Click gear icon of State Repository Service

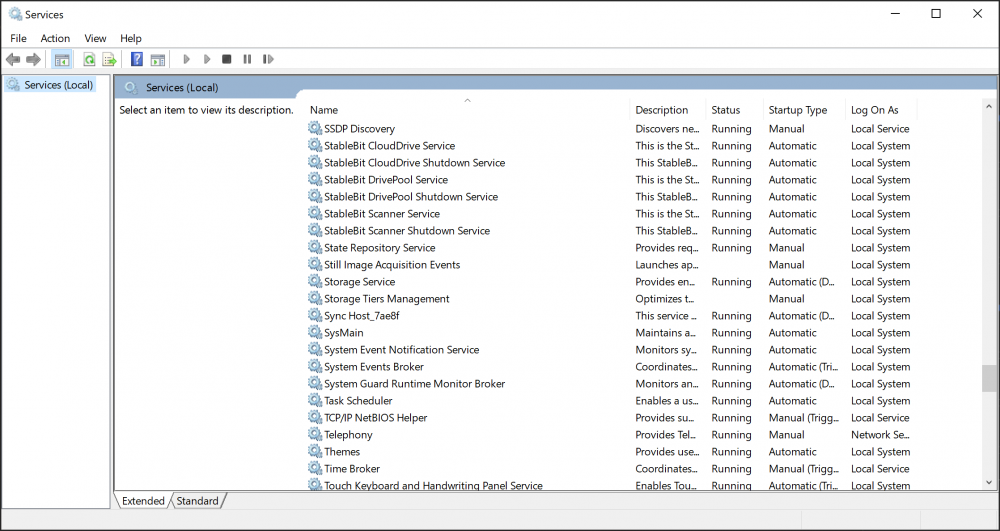(x=315, y=247)
